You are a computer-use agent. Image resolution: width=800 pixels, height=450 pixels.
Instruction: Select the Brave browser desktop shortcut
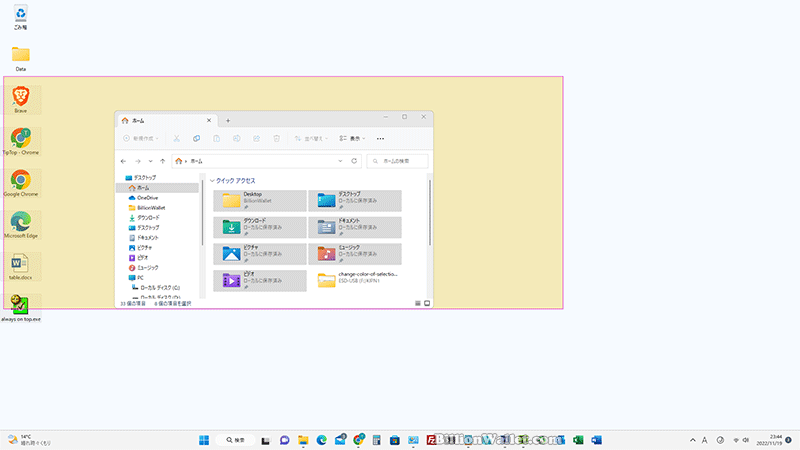20,99
